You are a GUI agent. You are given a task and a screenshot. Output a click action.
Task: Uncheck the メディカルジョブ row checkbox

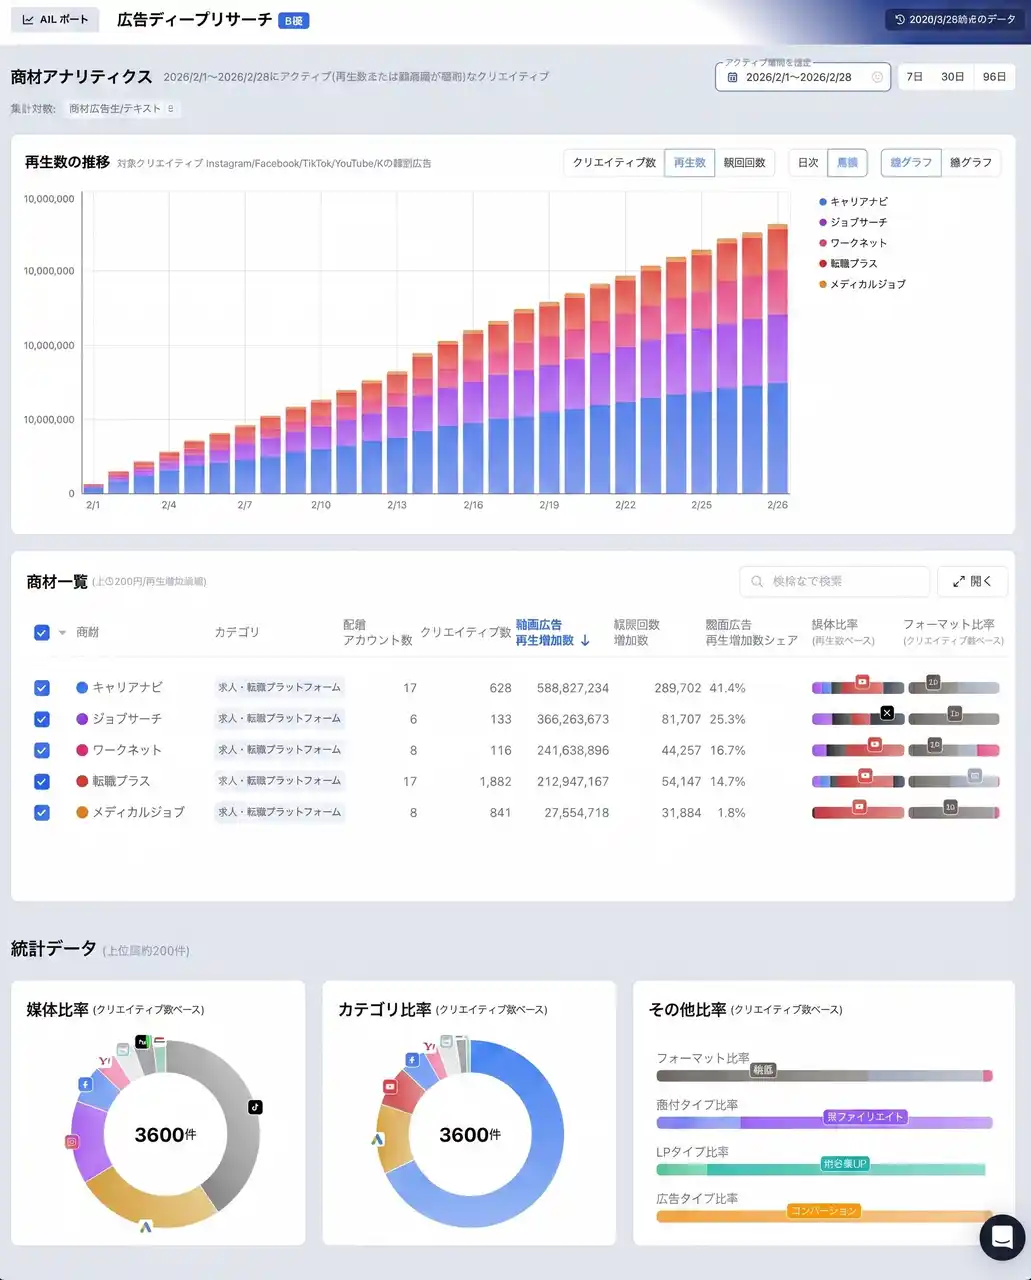click(x=42, y=813)
